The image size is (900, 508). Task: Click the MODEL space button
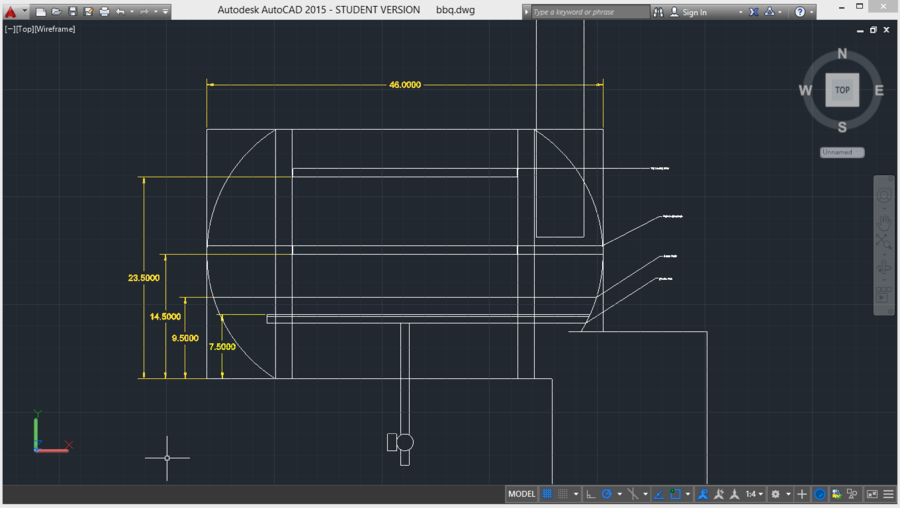tap(521, 494)
